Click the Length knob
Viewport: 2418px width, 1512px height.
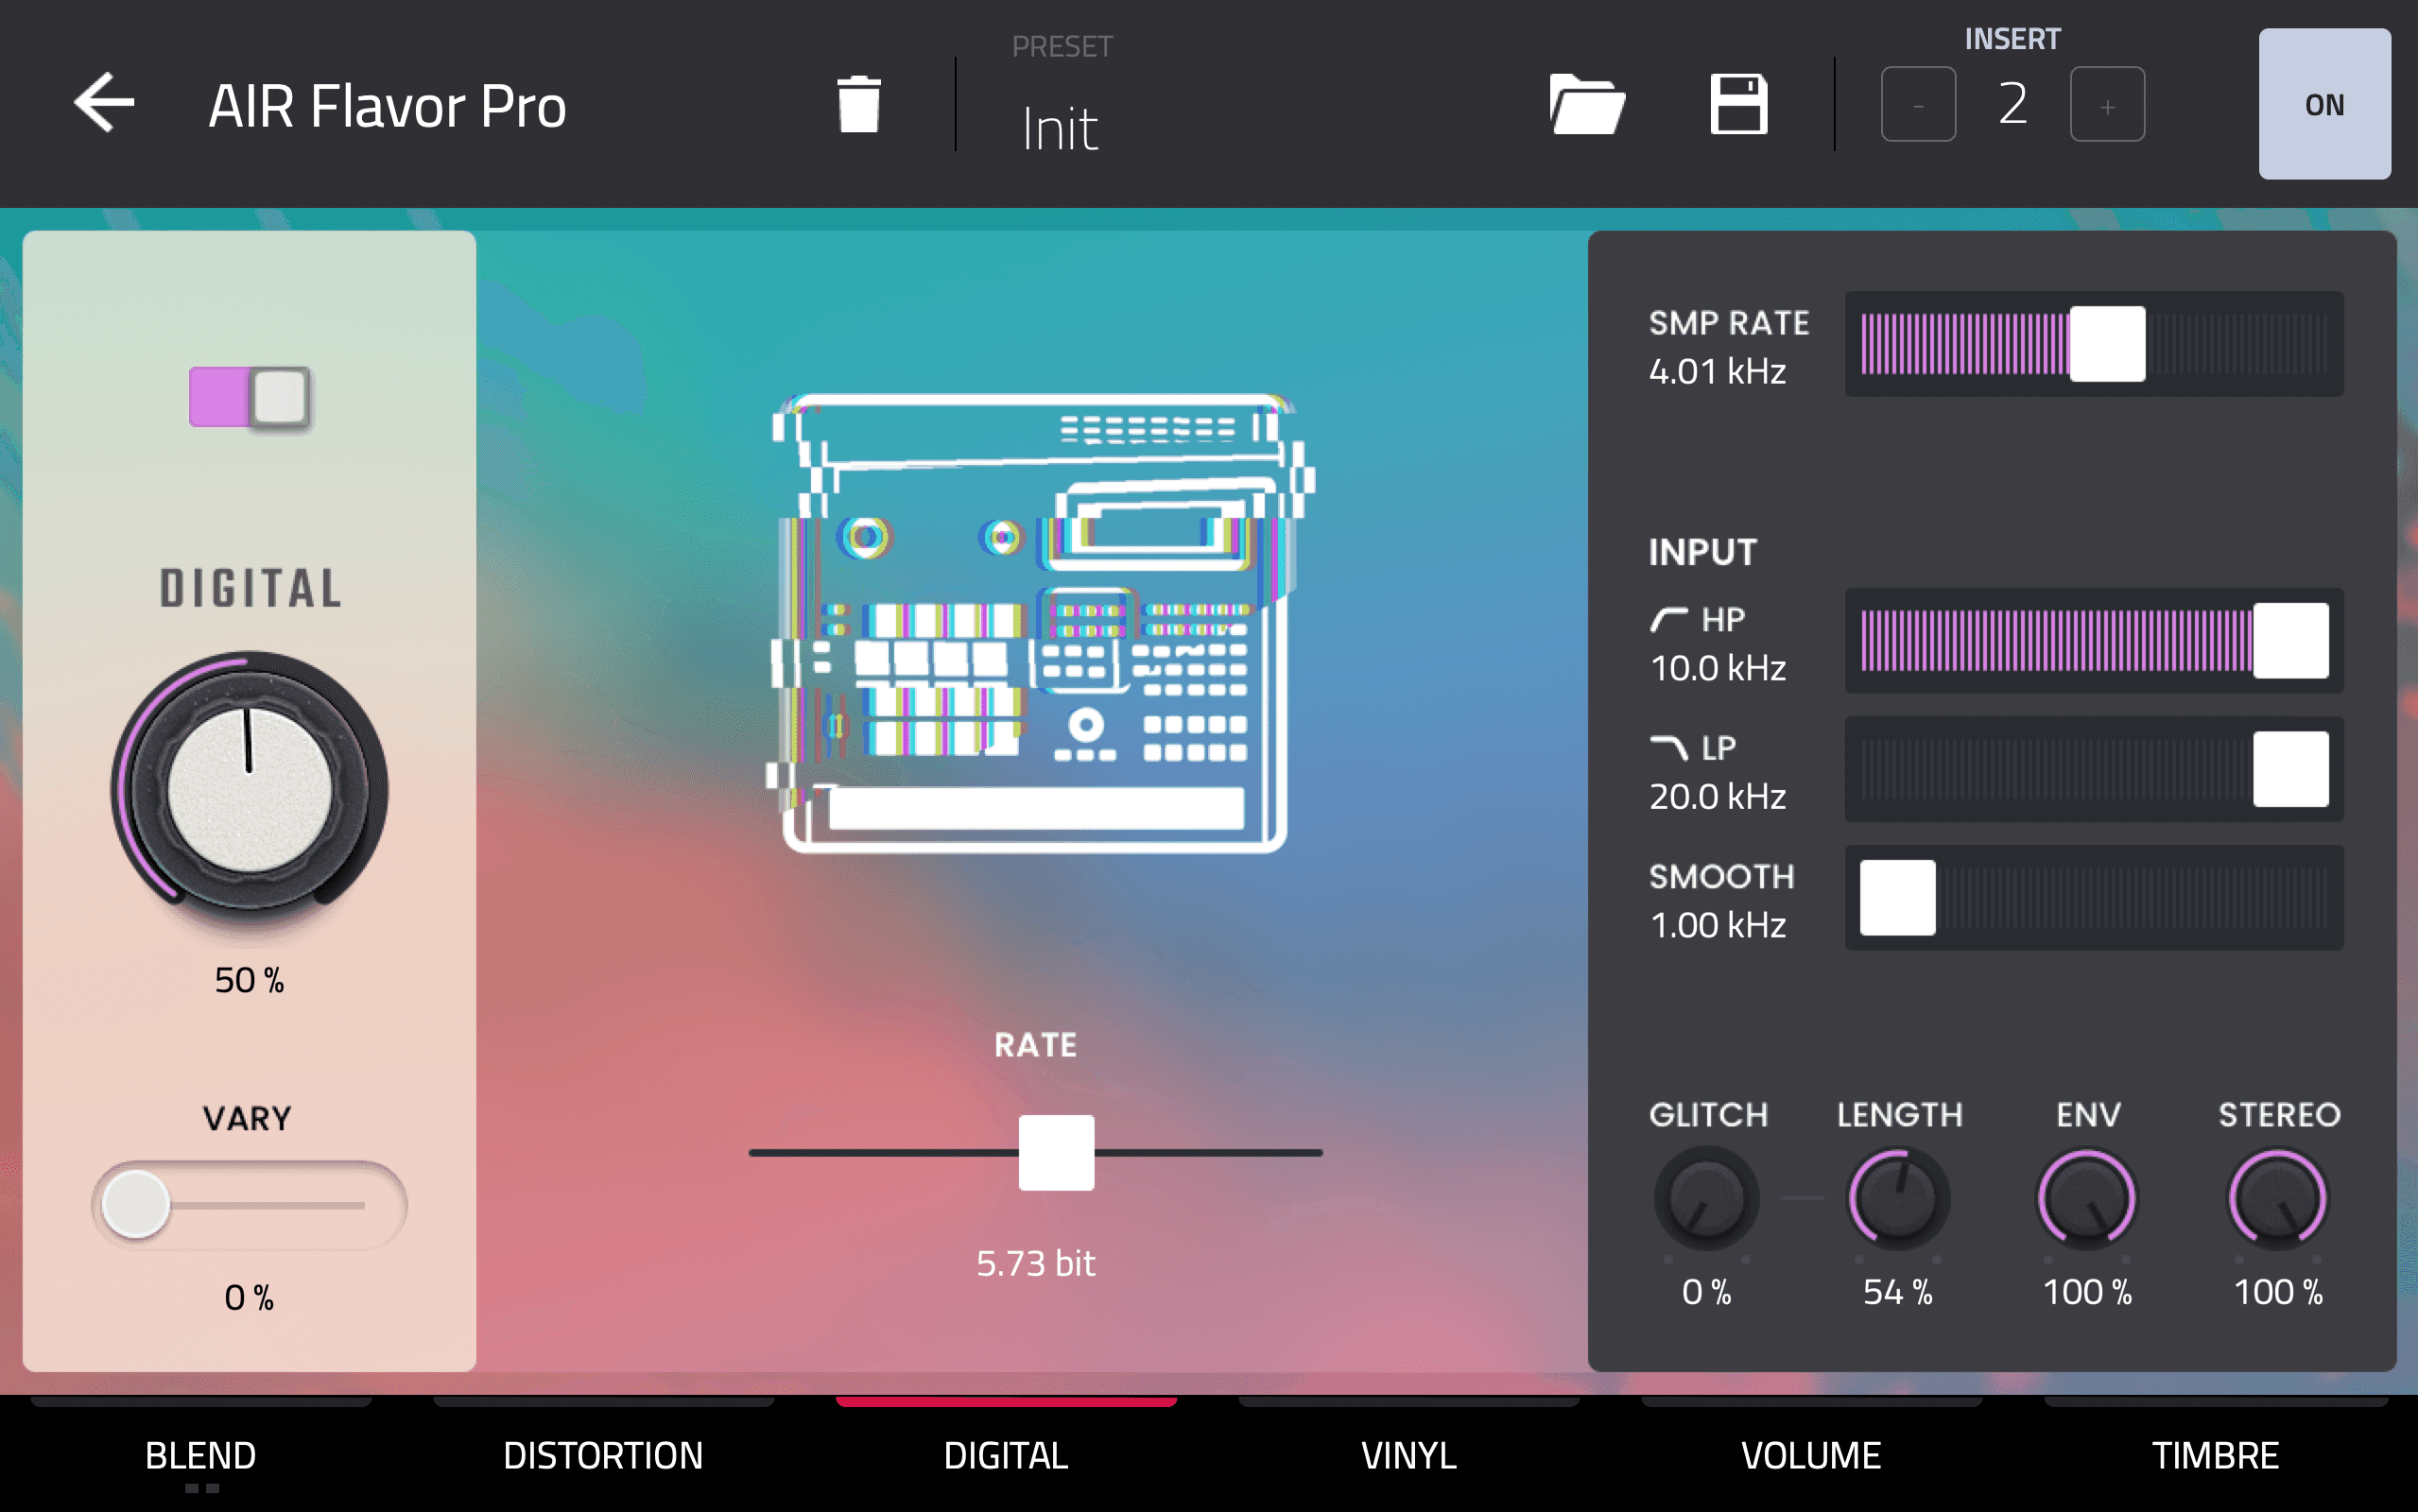1897,1198
